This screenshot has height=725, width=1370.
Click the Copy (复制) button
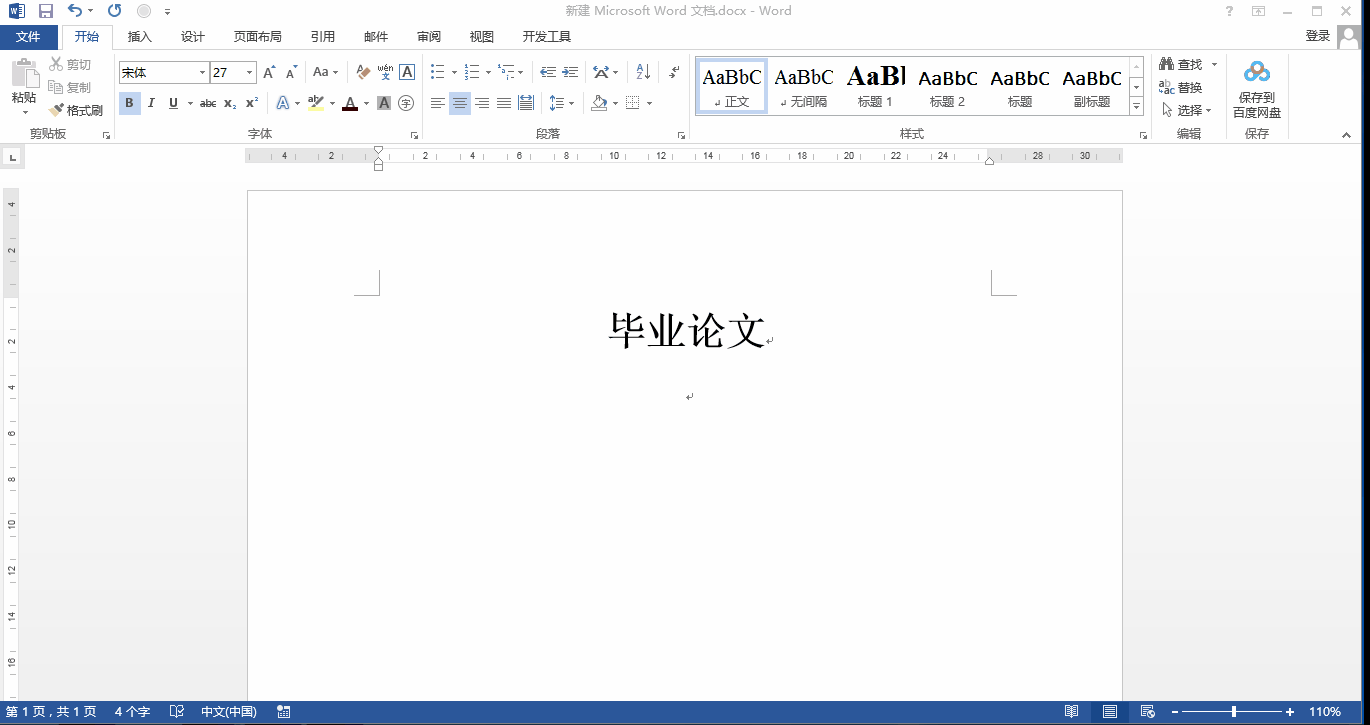click(x=71, y=87)
